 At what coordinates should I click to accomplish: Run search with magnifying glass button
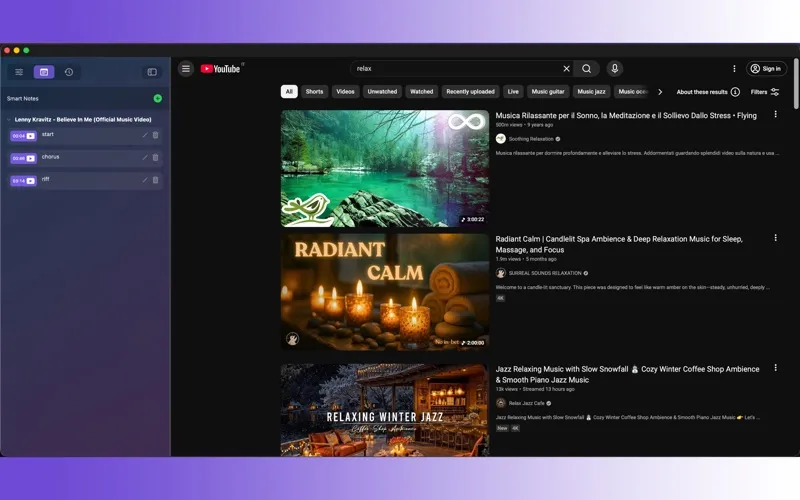click(587, 68)
